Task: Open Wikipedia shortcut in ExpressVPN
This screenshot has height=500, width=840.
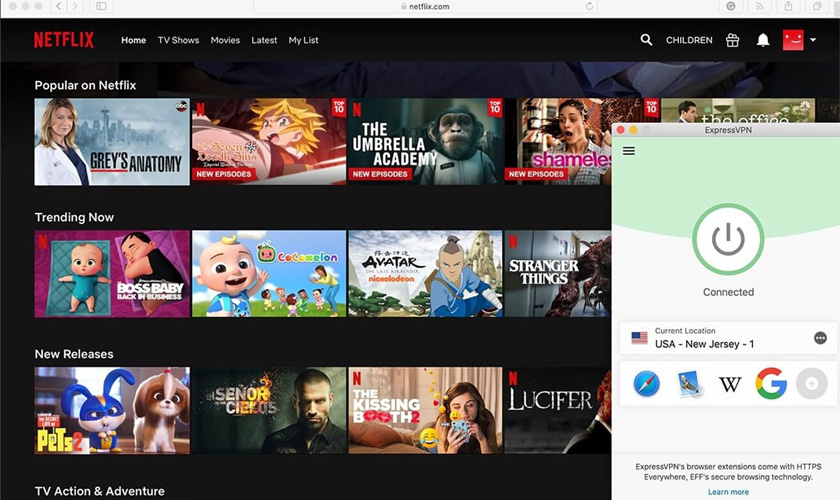Action: (730, 384)
